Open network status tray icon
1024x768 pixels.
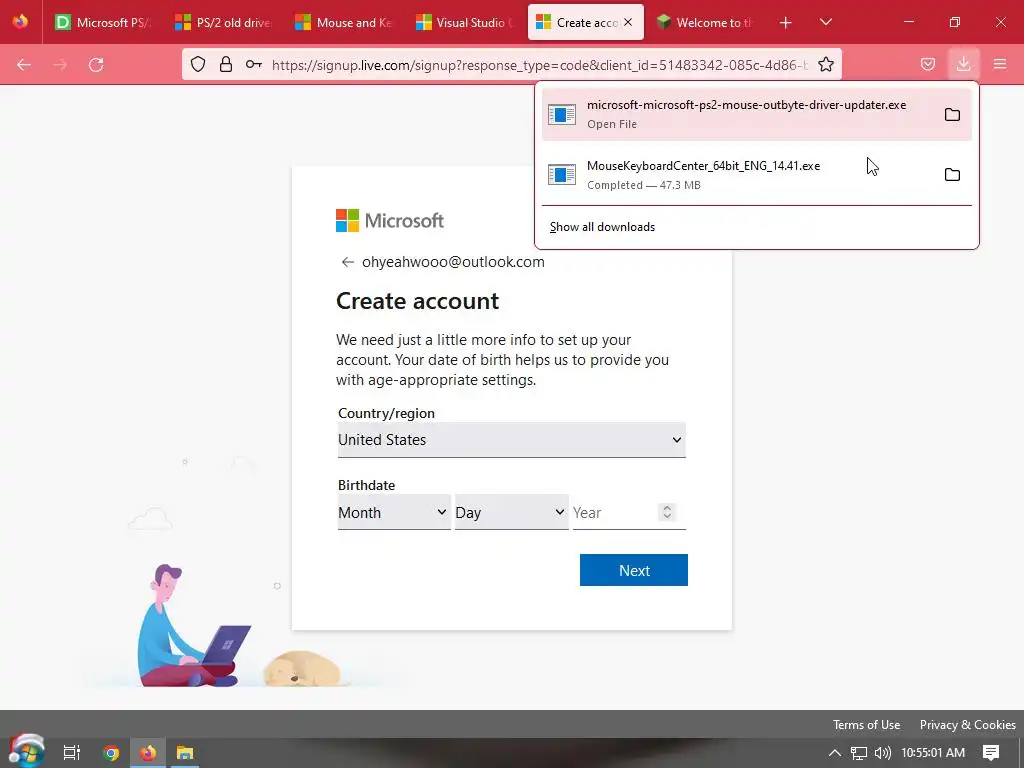[x=859, y=752]
